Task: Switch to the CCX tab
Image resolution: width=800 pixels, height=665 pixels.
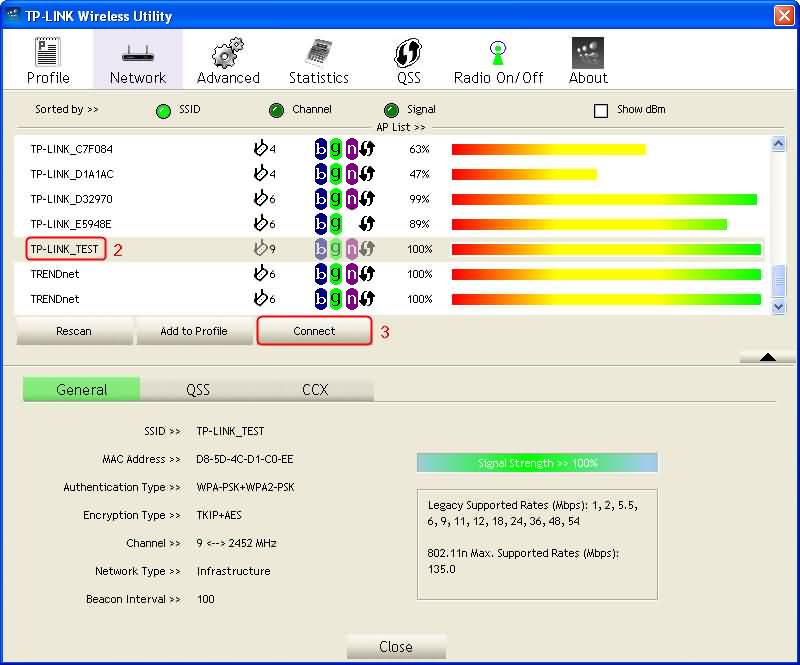Action: [315, 389]
